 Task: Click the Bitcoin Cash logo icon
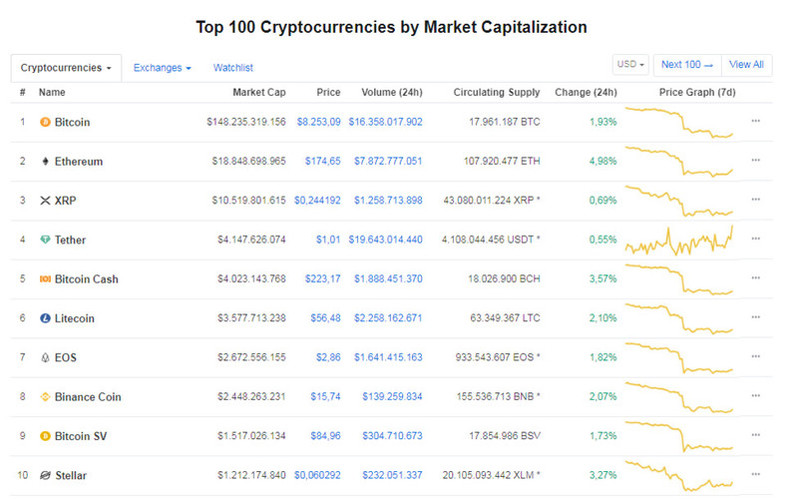(45, 279)
